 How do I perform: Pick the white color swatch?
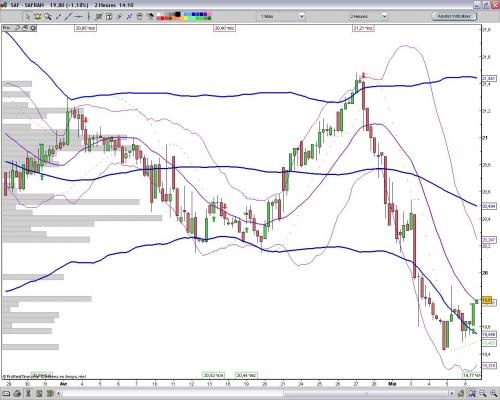pos(158,14)
